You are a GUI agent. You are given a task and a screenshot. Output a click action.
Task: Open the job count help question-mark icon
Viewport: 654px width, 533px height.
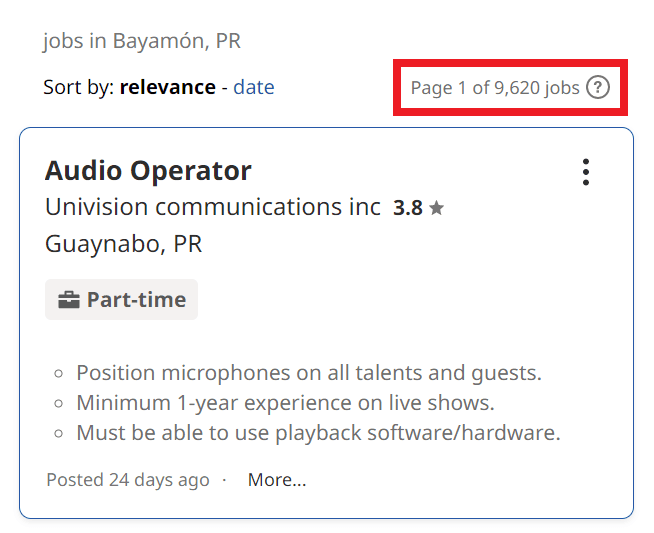click(598, 88)
